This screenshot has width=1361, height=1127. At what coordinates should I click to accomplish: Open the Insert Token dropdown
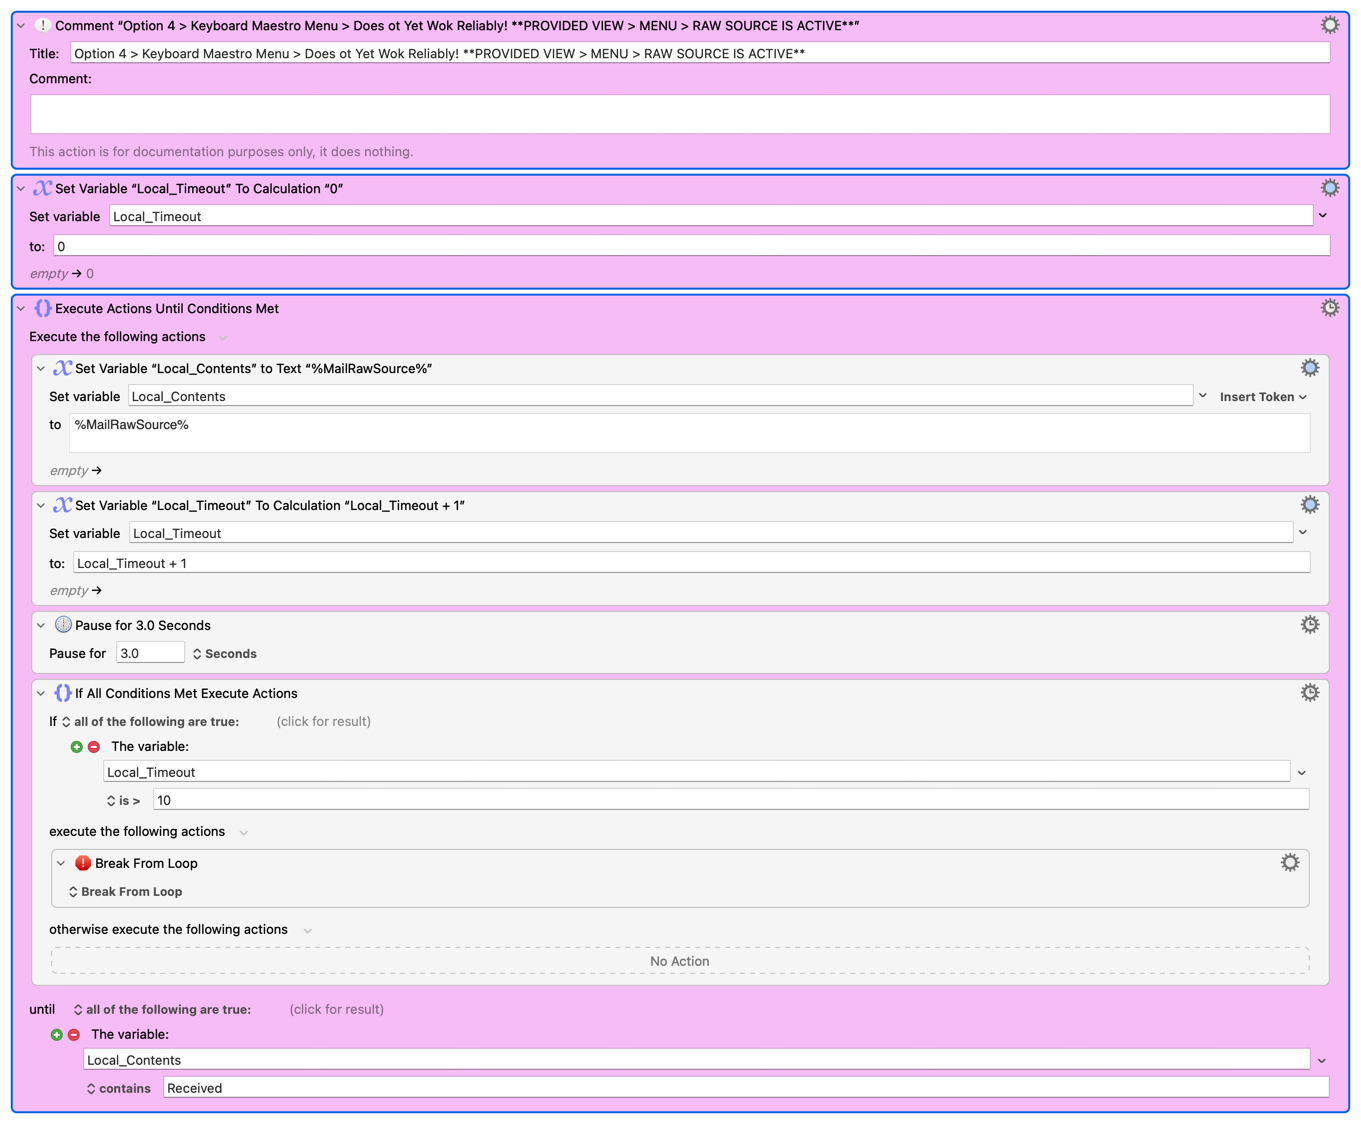coord(1263,397)
